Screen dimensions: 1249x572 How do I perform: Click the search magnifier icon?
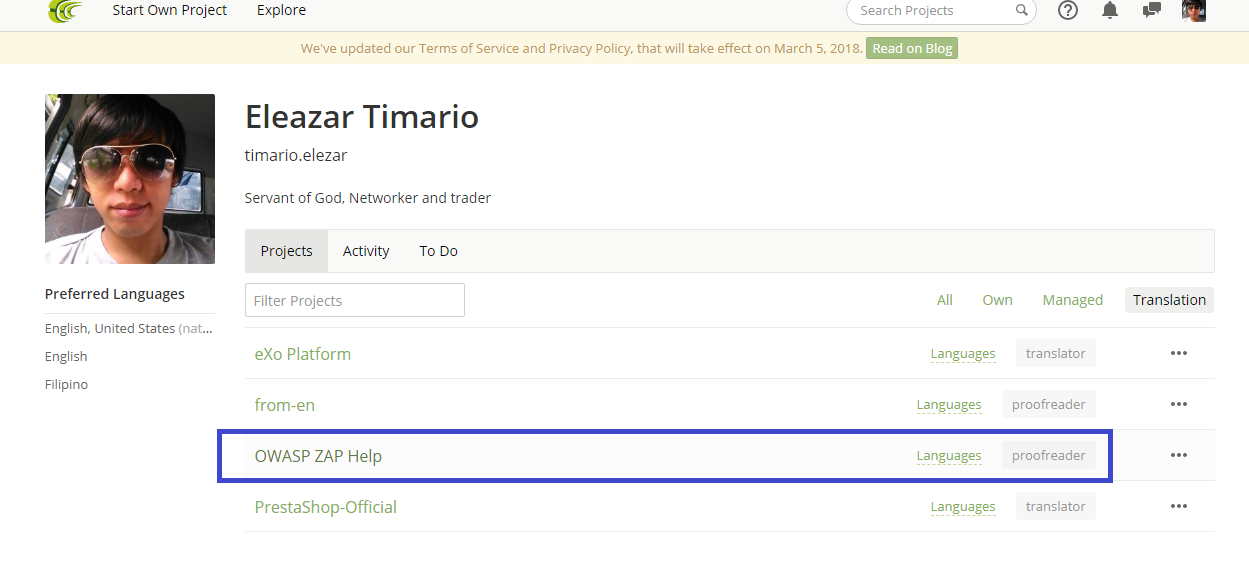tap(1021, 11)
